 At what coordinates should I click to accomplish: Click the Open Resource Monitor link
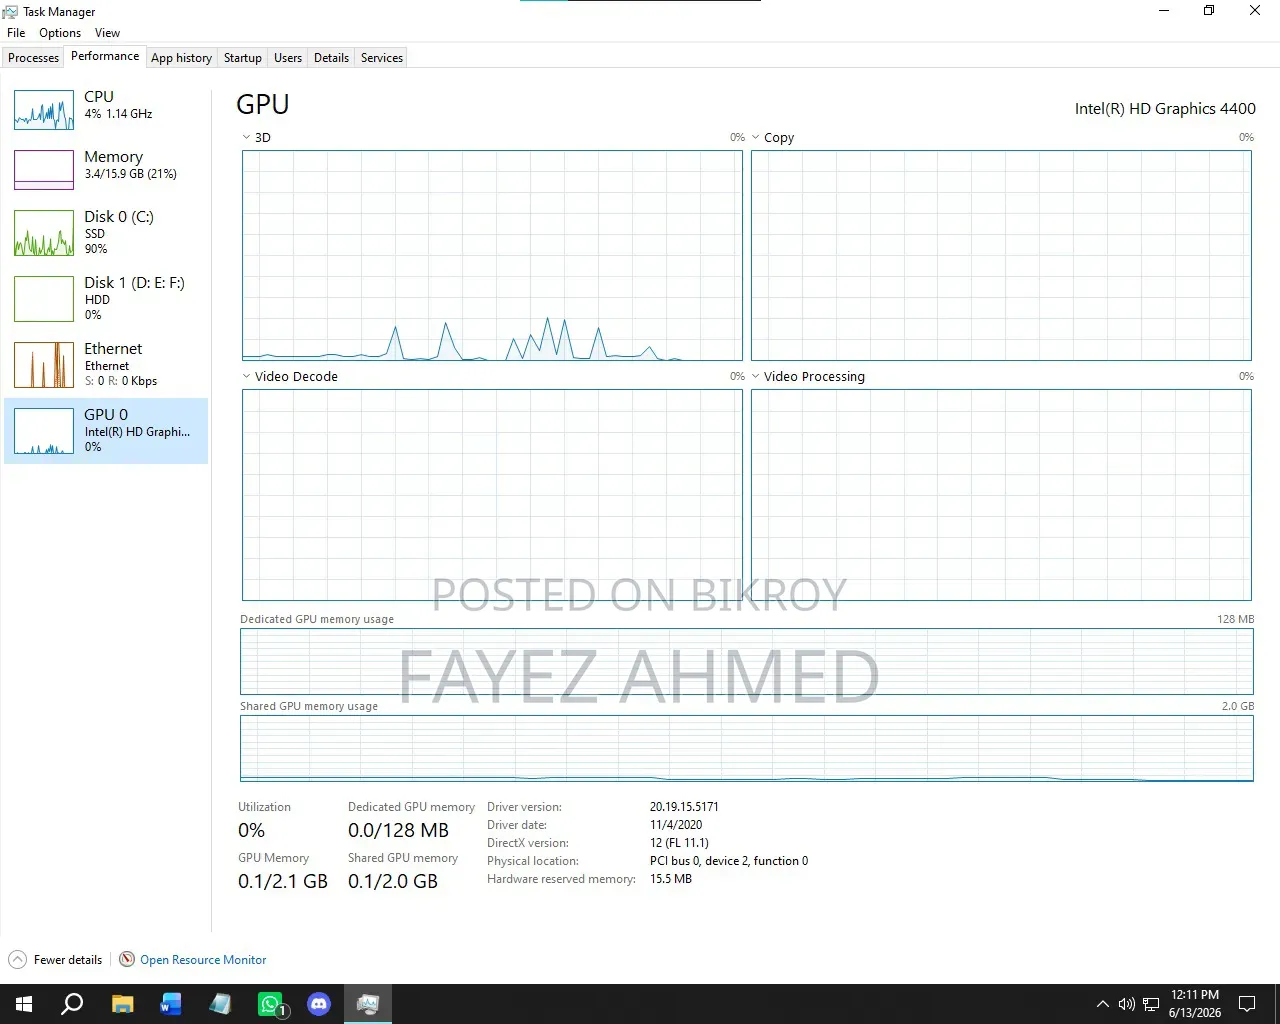tap(203, 960)
